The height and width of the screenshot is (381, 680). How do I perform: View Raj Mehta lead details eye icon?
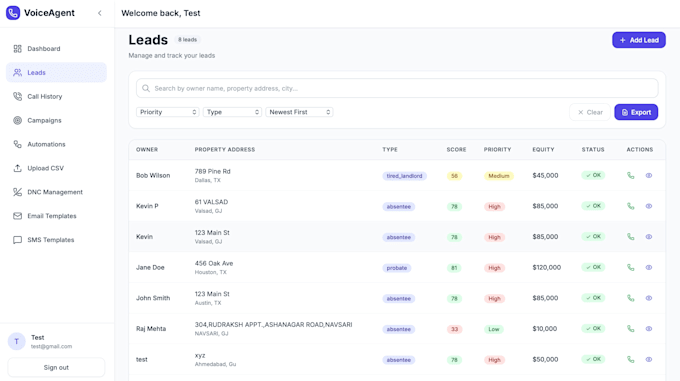[x=649, y=329]
